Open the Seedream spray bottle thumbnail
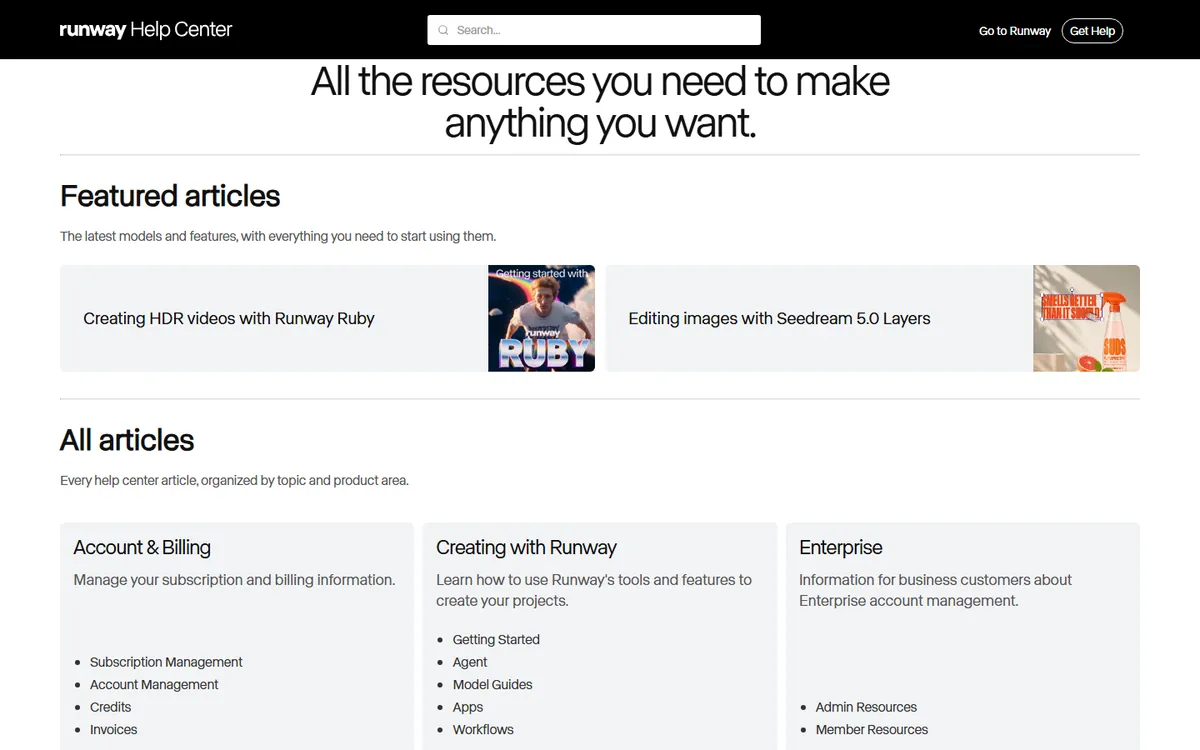Screen dimensions: 1200x750 [x=1086, y=318]
